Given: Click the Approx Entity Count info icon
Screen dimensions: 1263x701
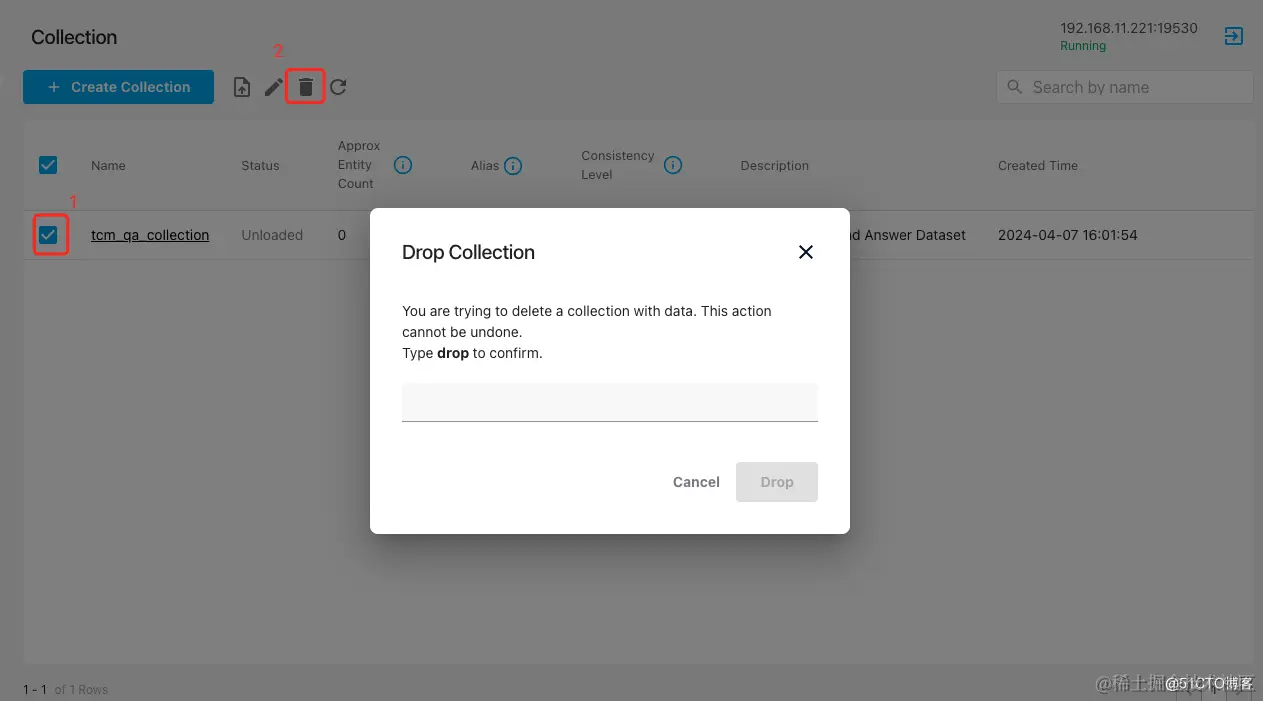Looking at the screenshot, I should click(x=403, y=165).
